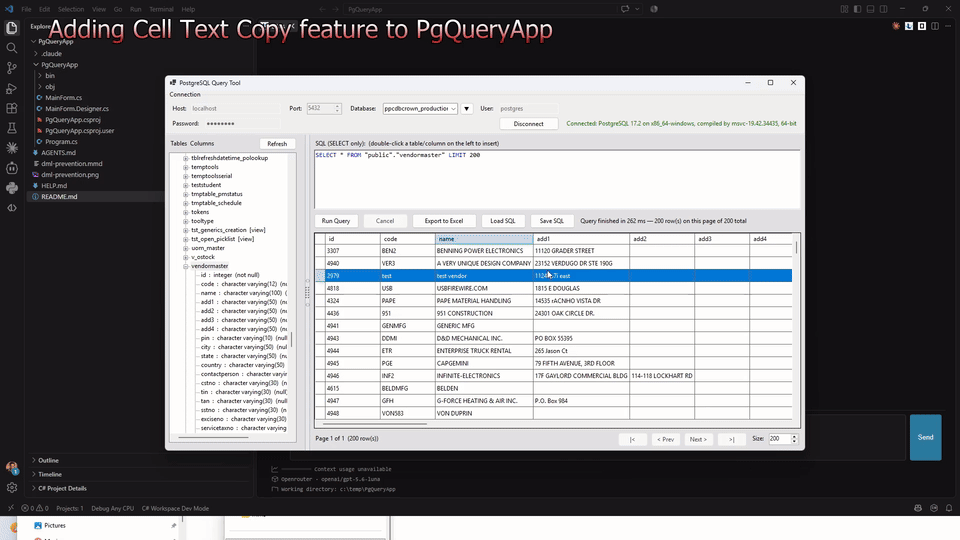
Task: Open the Terminal menu
Action: pos(161,9)
